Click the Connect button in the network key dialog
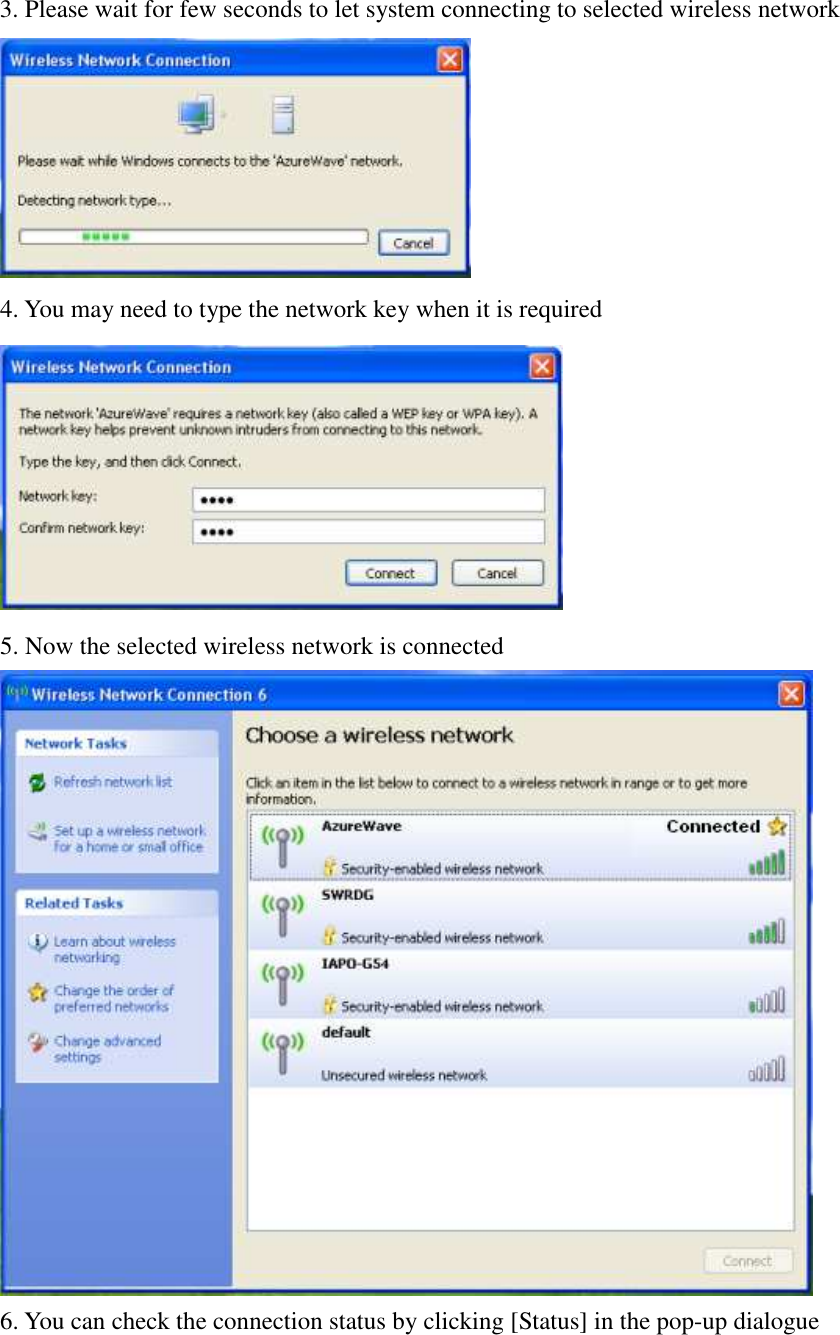The width and height of the screenshot is (840, 1335). [391, 573]
